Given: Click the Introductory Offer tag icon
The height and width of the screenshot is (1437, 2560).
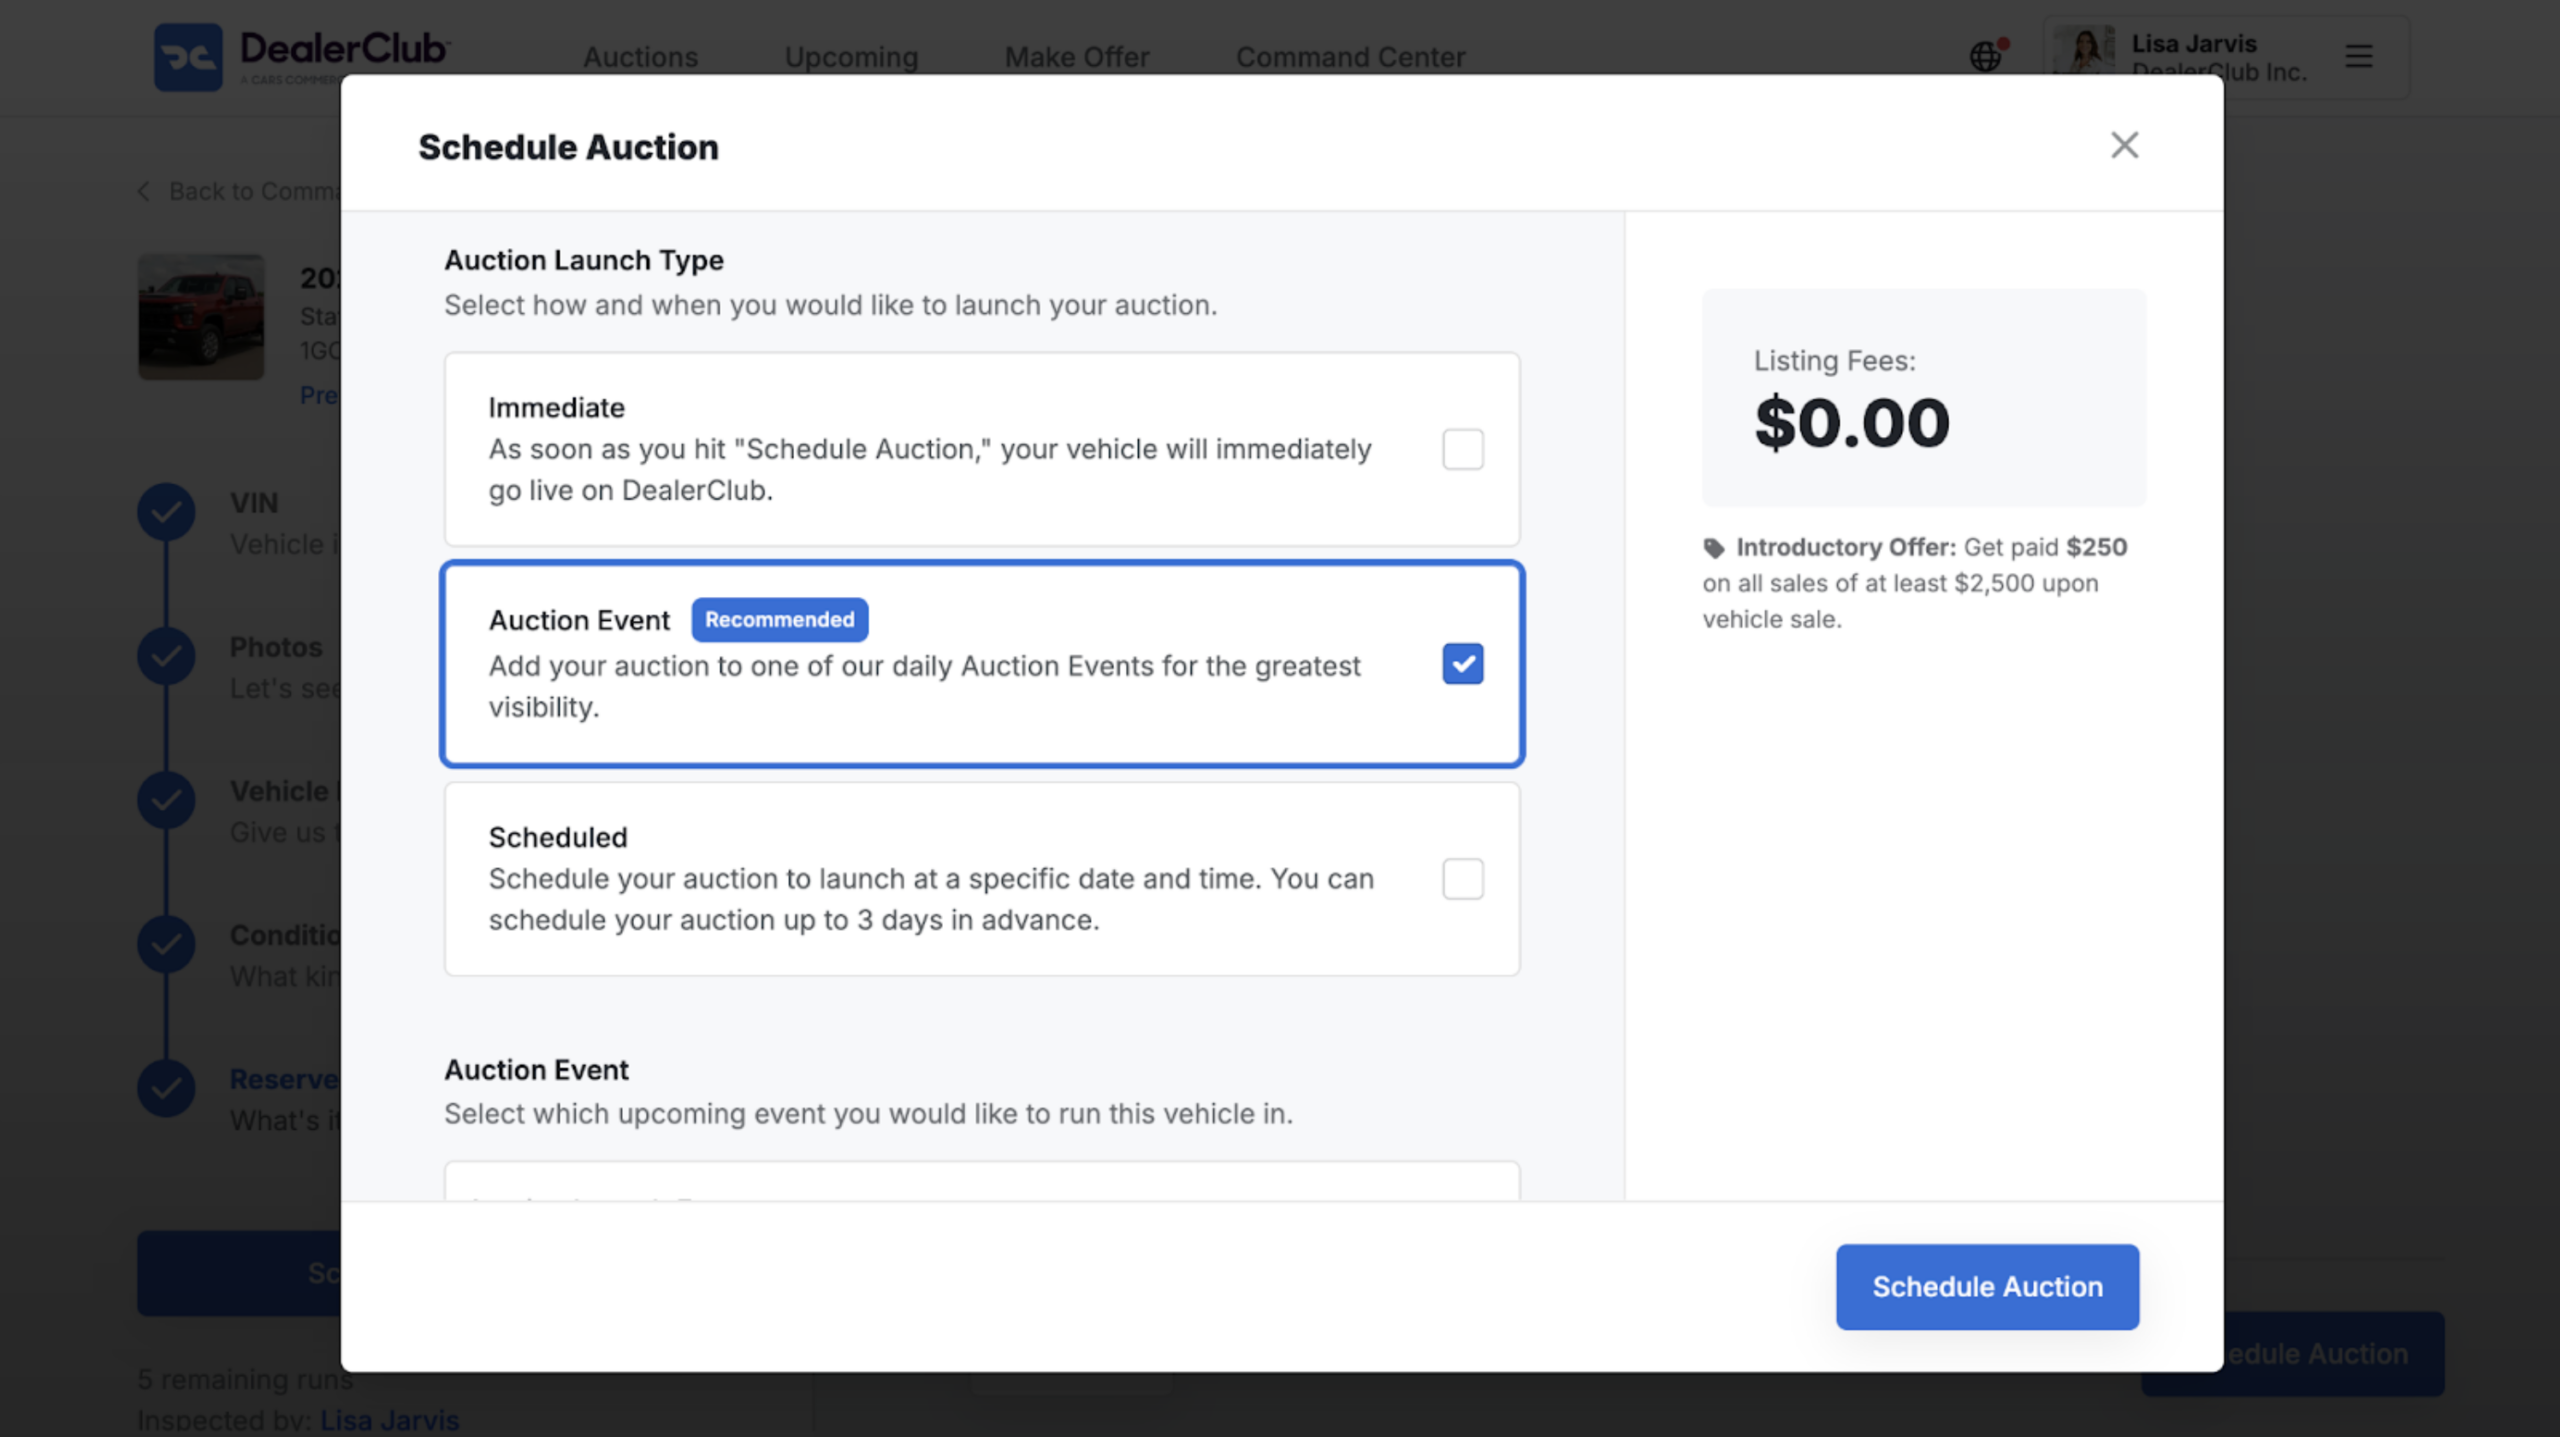Looking at the screenshot, I should 1714,548.
